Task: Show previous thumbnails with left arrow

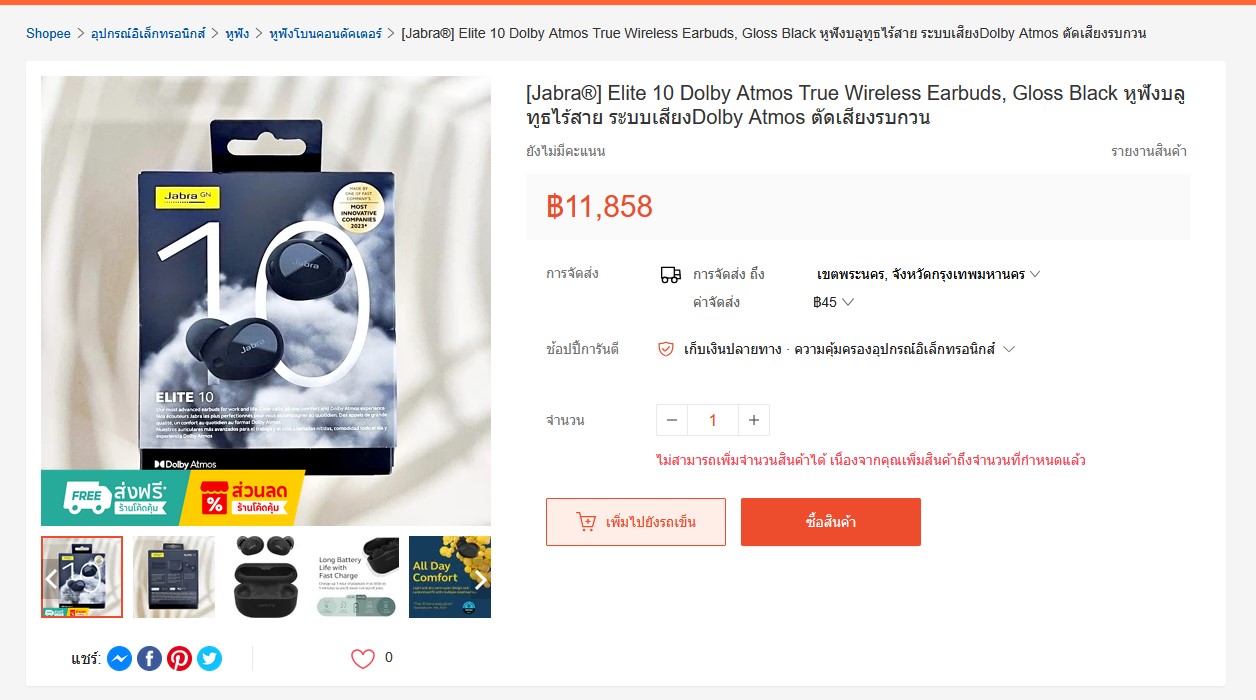Action: click(51, 579)
